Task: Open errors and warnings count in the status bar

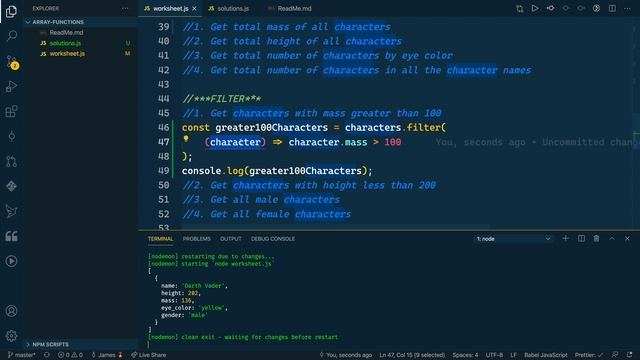Action: click(70, 355)
